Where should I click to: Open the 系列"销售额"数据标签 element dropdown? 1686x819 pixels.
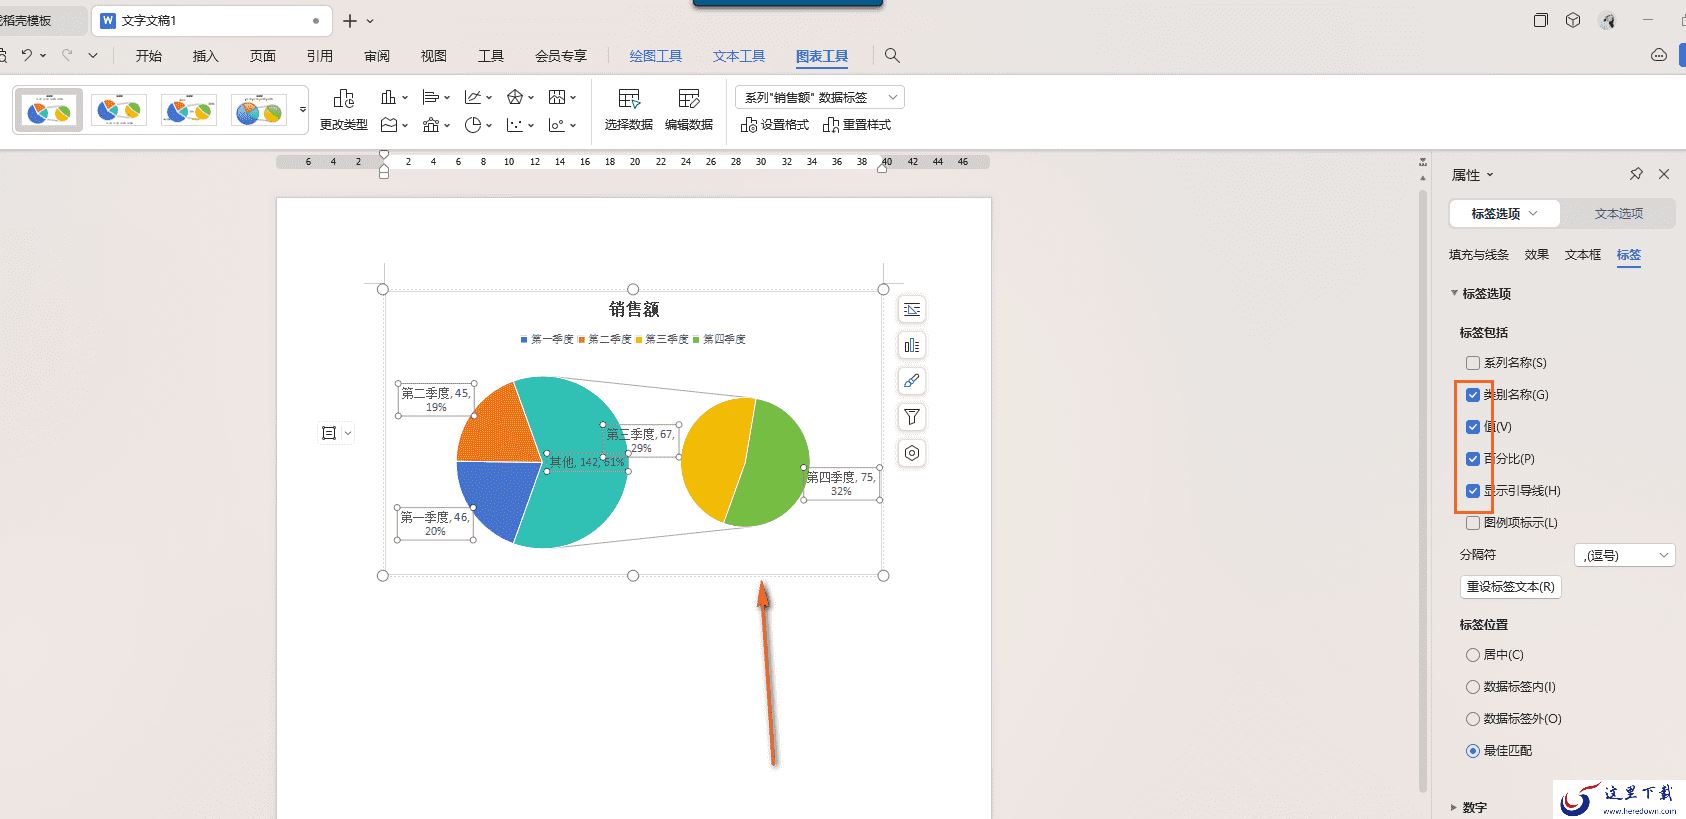click(820, 97)
